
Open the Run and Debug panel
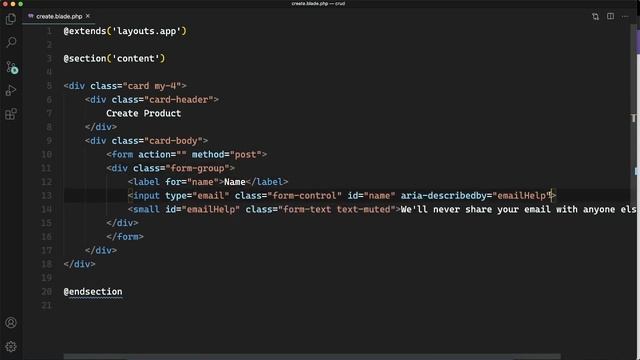(x=11, y=90)
